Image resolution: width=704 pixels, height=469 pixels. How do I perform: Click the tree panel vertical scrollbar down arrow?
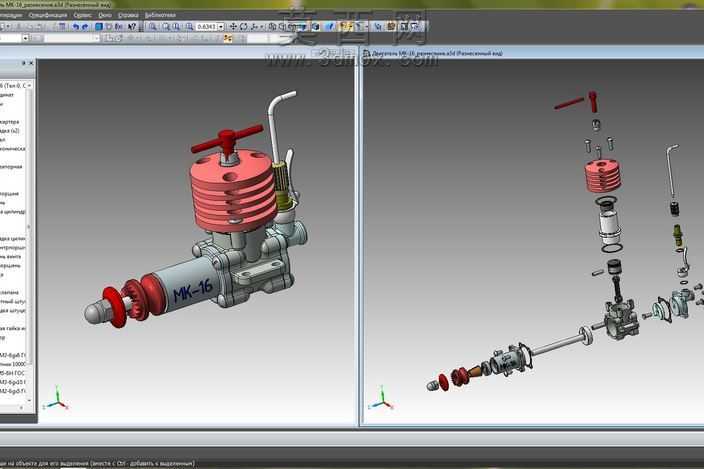[30, 400]
